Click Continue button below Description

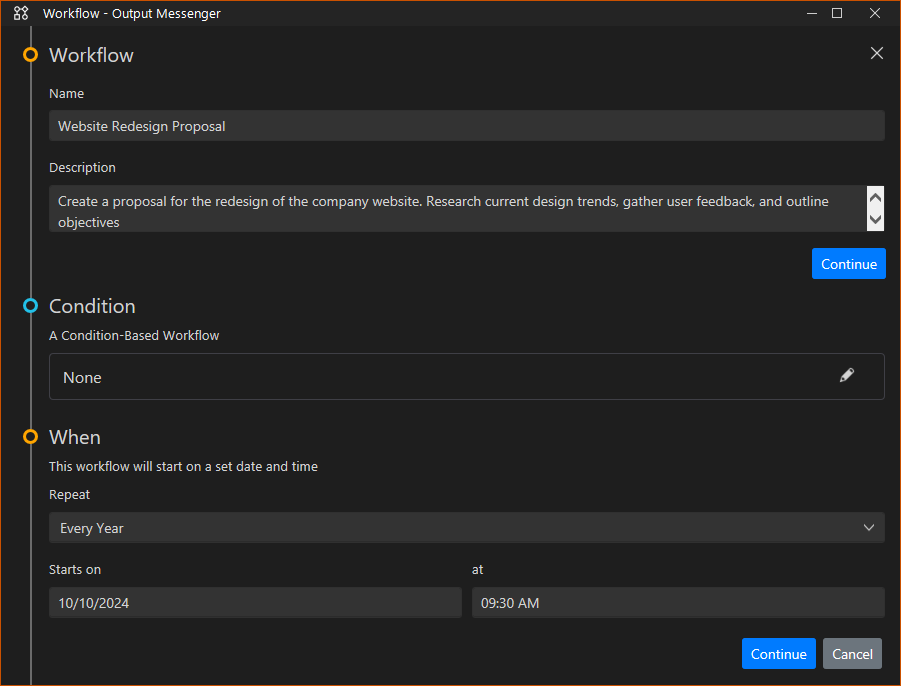[x=848, y=264]
